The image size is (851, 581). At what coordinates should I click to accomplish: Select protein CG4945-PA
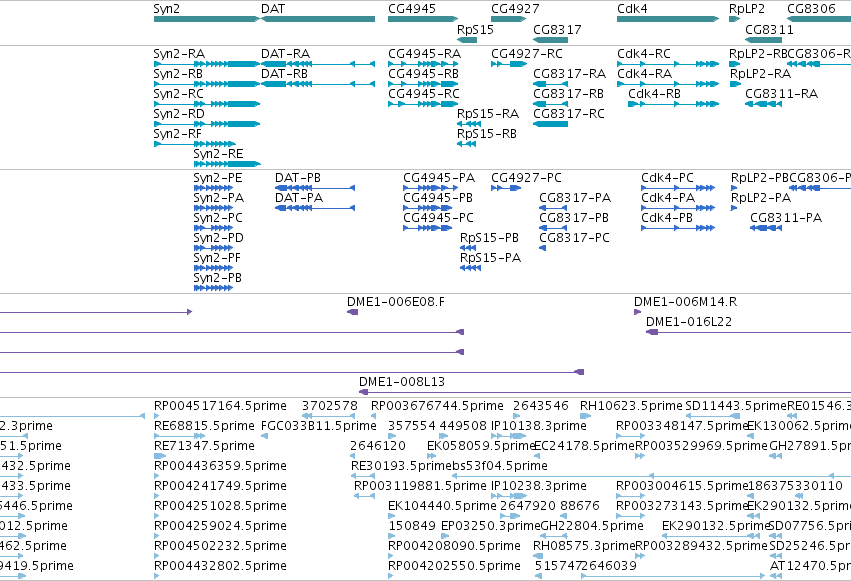tap(430, 188)
